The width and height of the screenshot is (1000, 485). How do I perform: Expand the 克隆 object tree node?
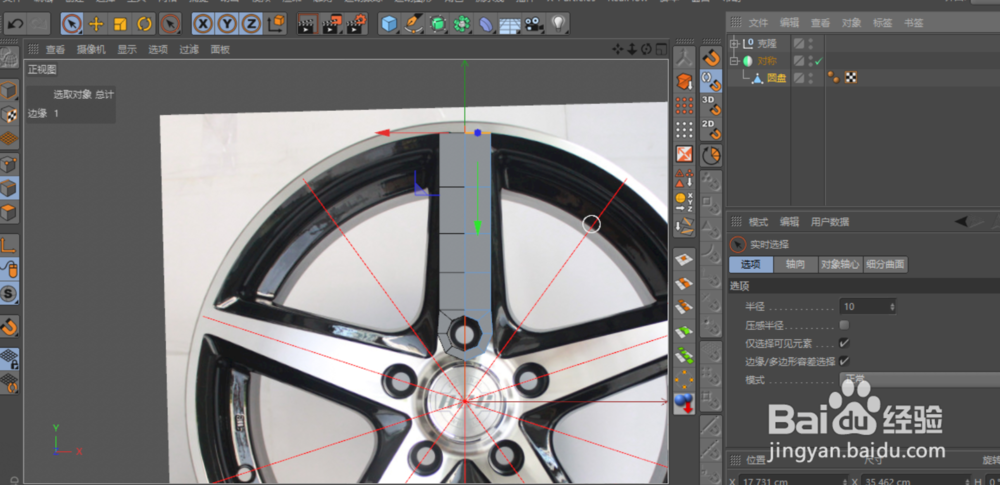click(734, 43)
